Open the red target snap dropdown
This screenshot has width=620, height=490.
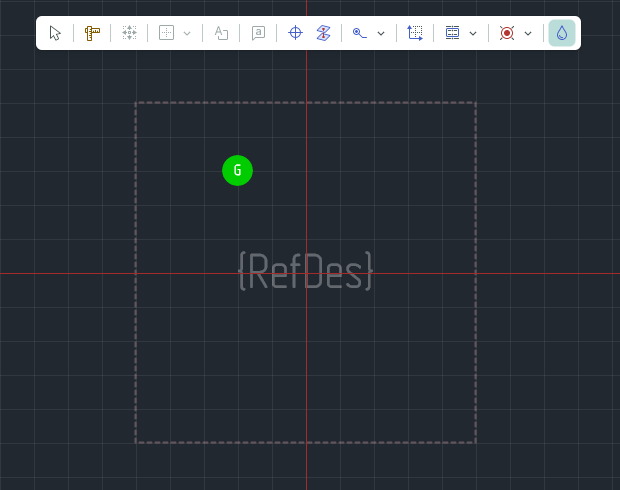pos(528,33)
